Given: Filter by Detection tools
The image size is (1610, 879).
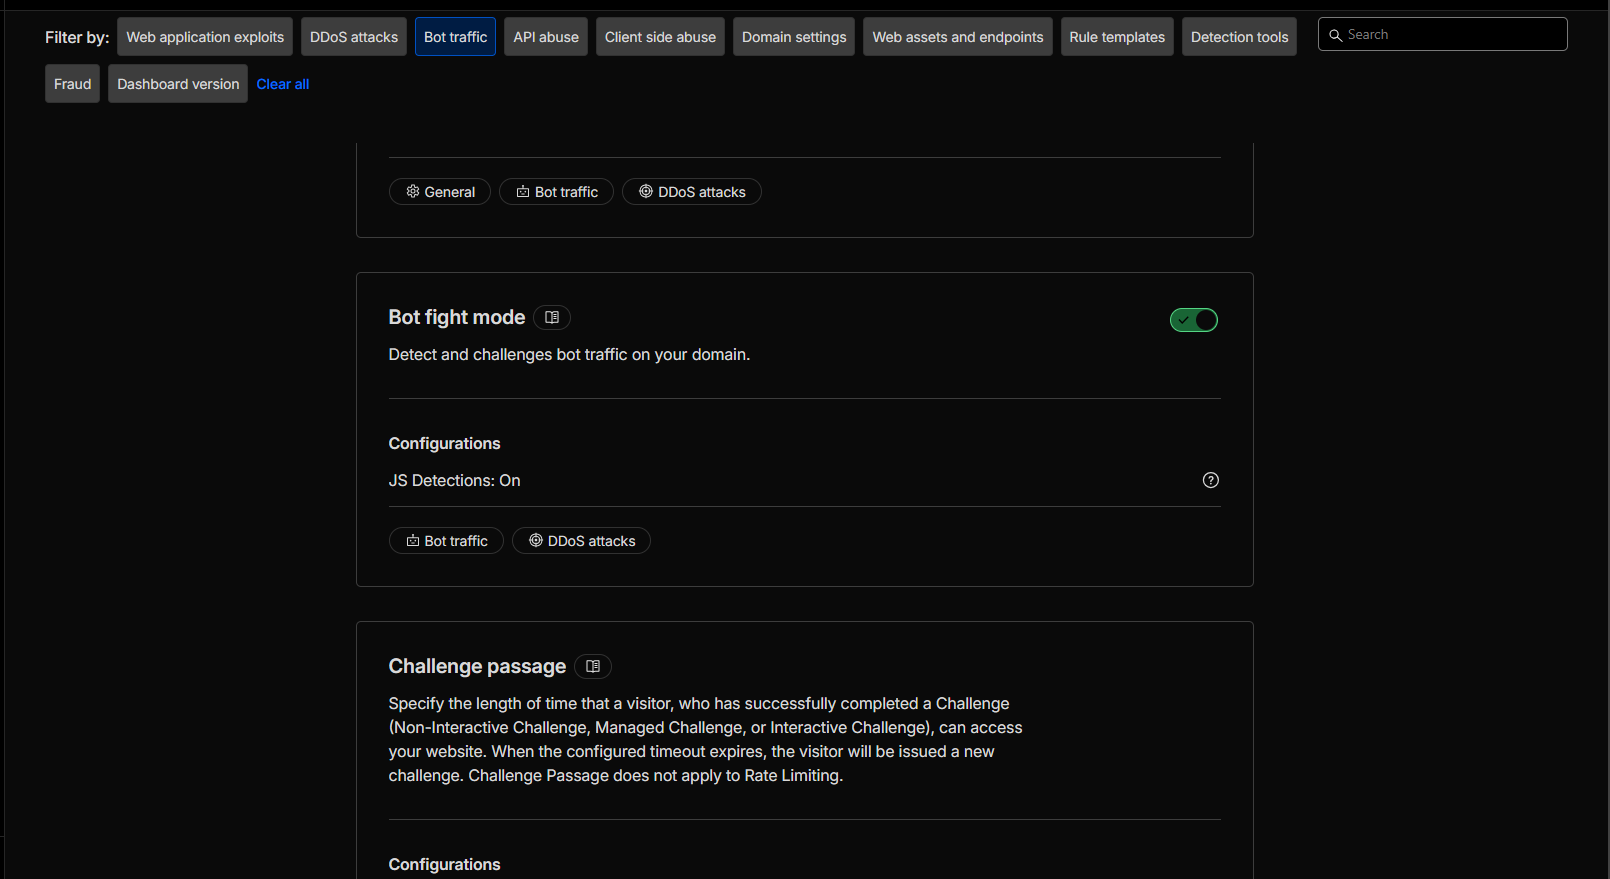Looking at the screenshot, I should tap(1239, 37).
